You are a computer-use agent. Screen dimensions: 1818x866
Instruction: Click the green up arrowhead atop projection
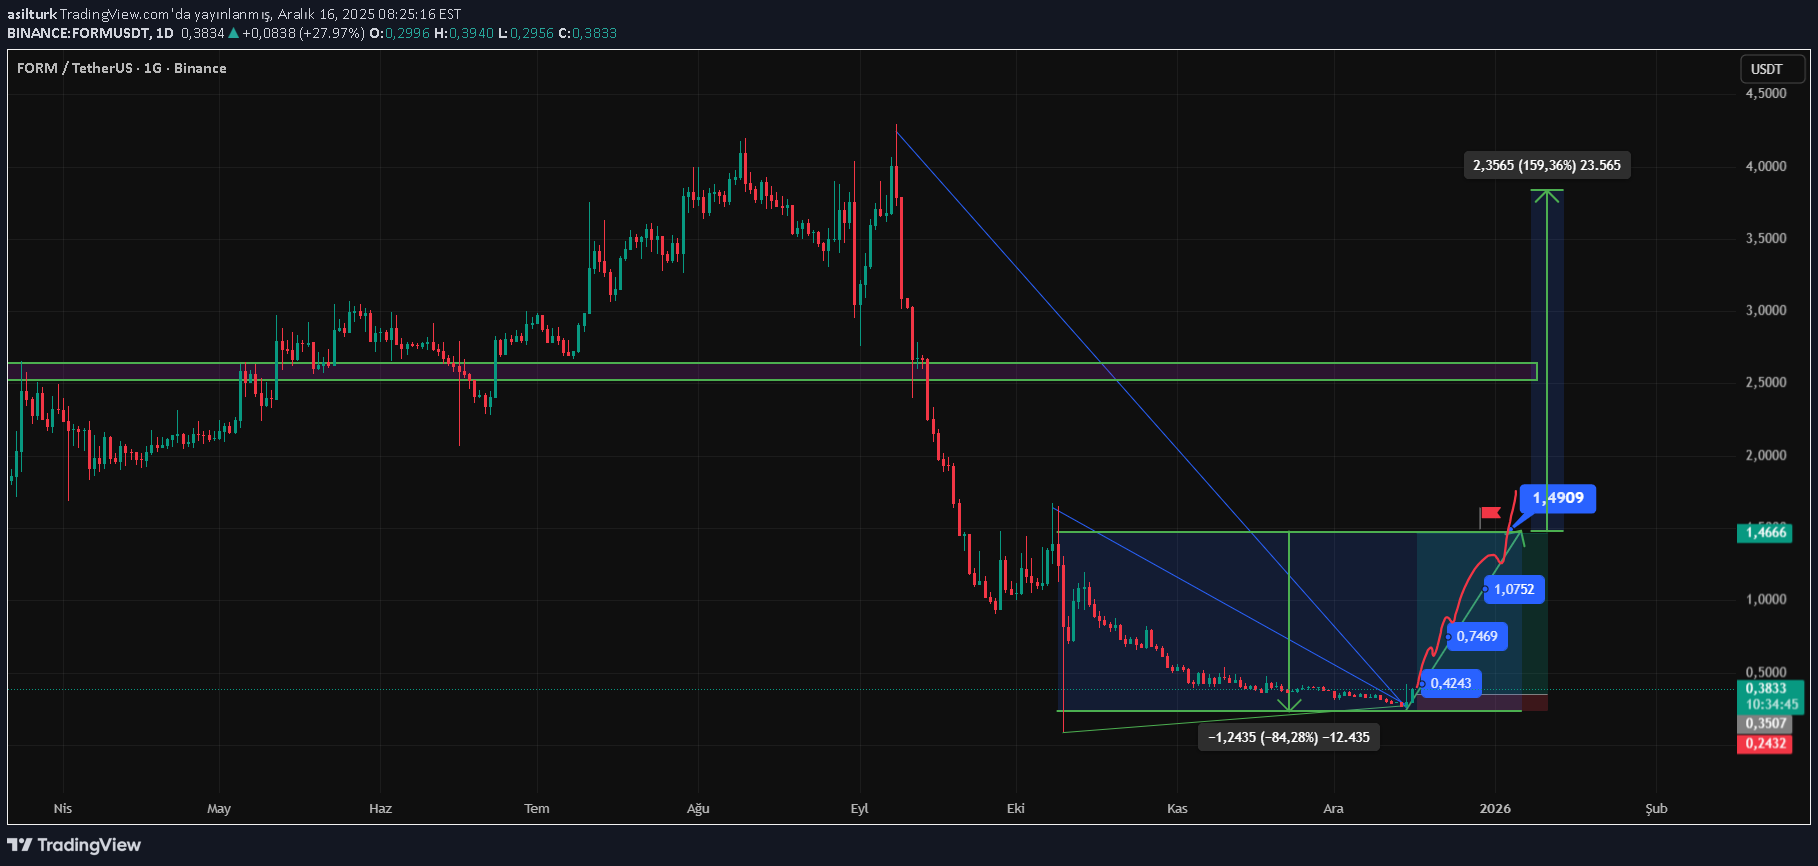point(1547,194)
